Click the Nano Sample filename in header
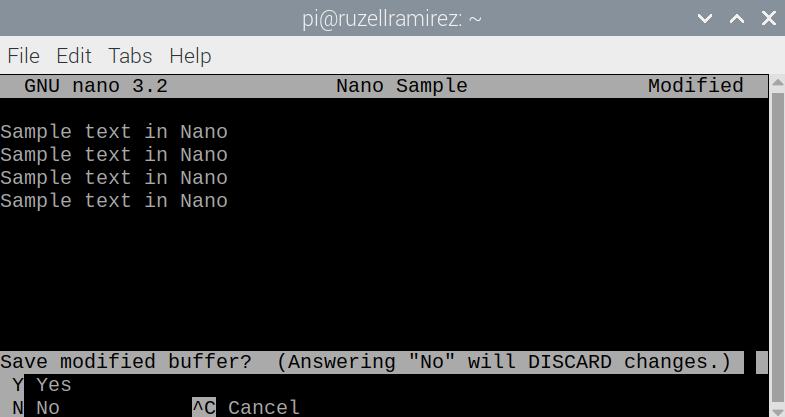 pos(401,86)
